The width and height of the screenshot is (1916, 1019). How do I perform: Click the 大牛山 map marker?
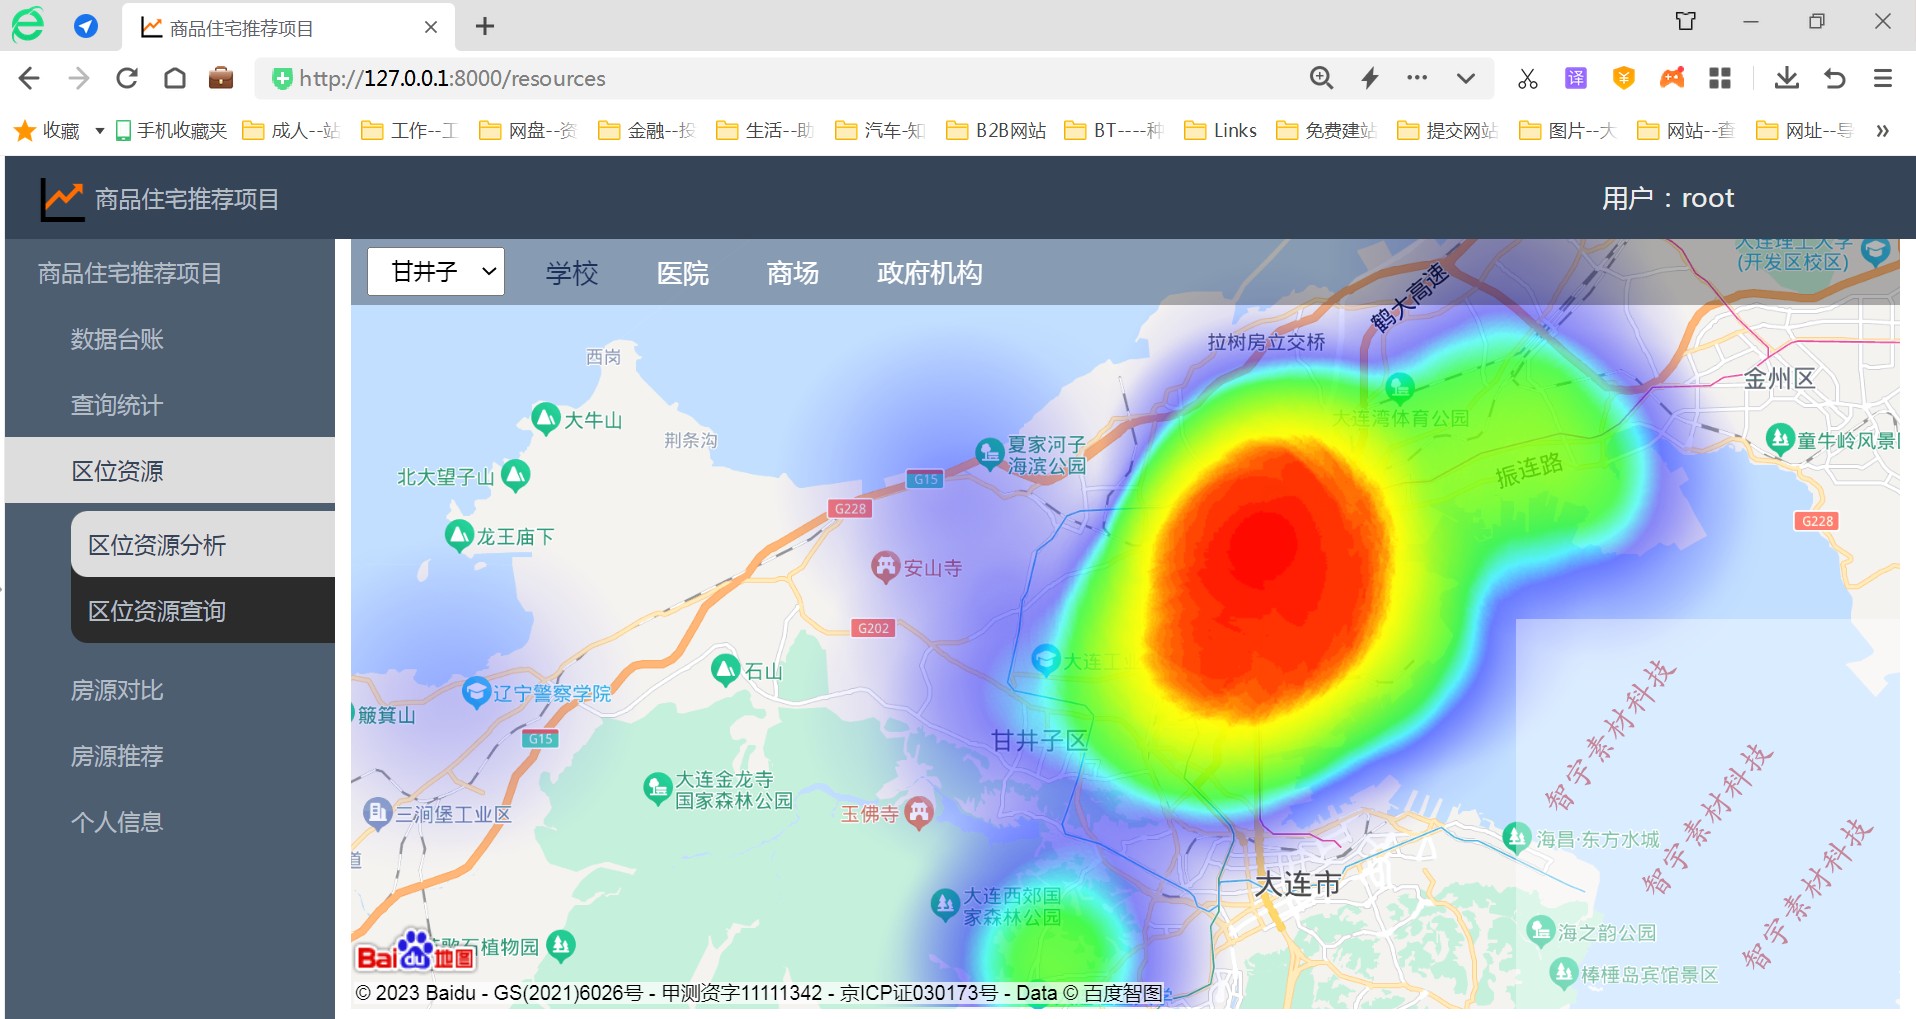click(x=545, y=418)
